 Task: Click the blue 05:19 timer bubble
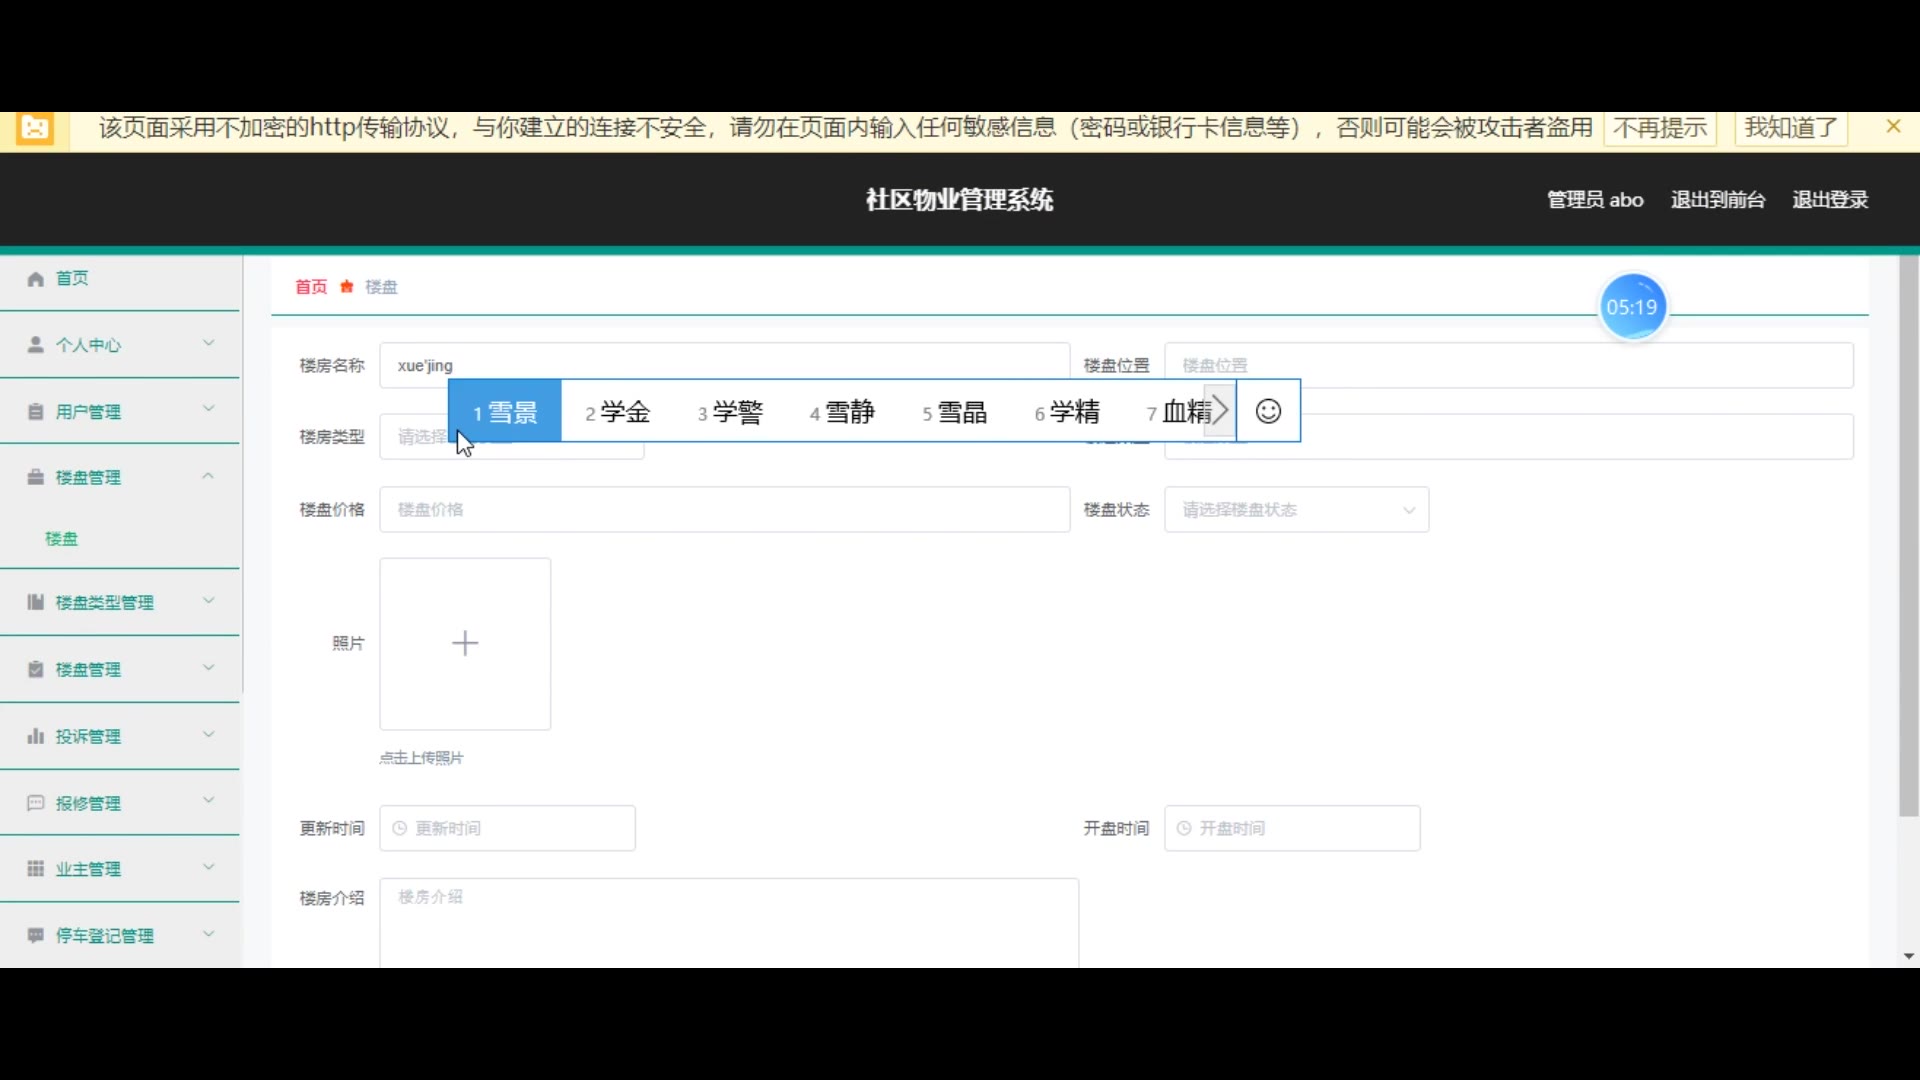(x=1632, y=307)
